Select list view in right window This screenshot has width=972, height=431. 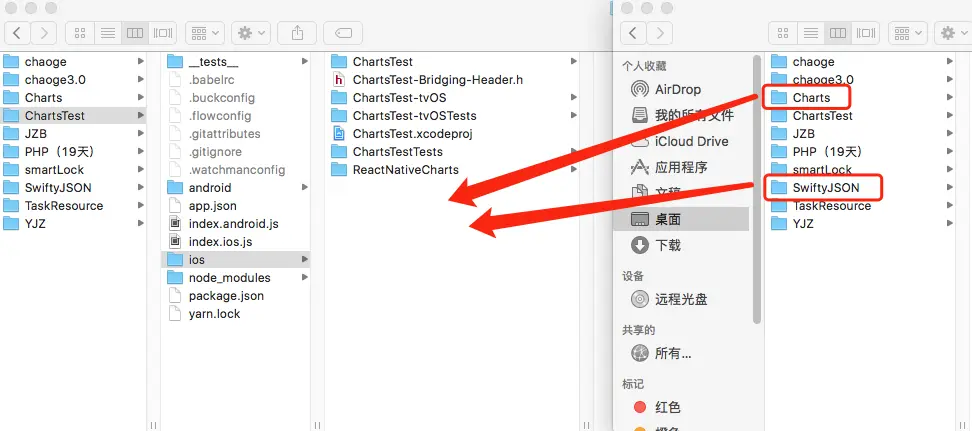(x=810, y=33)
